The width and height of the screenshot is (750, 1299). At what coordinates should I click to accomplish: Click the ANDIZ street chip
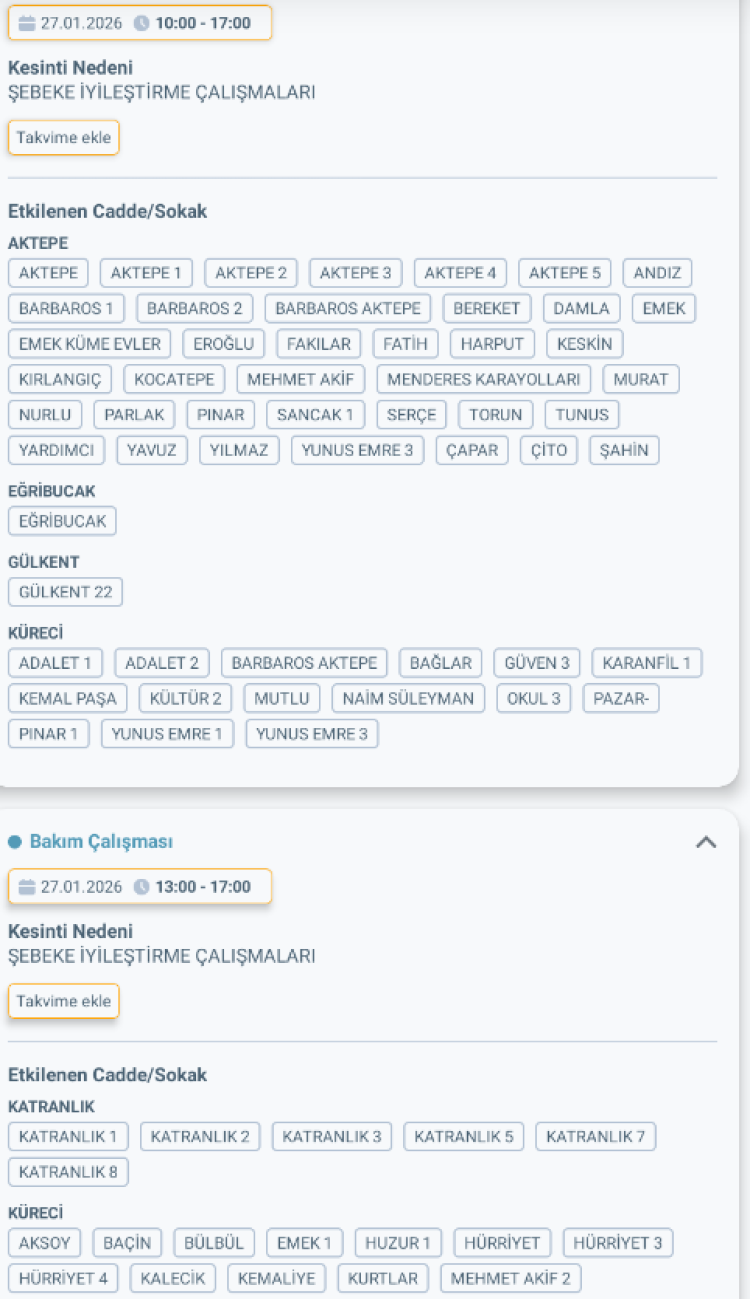coord(657,273)
